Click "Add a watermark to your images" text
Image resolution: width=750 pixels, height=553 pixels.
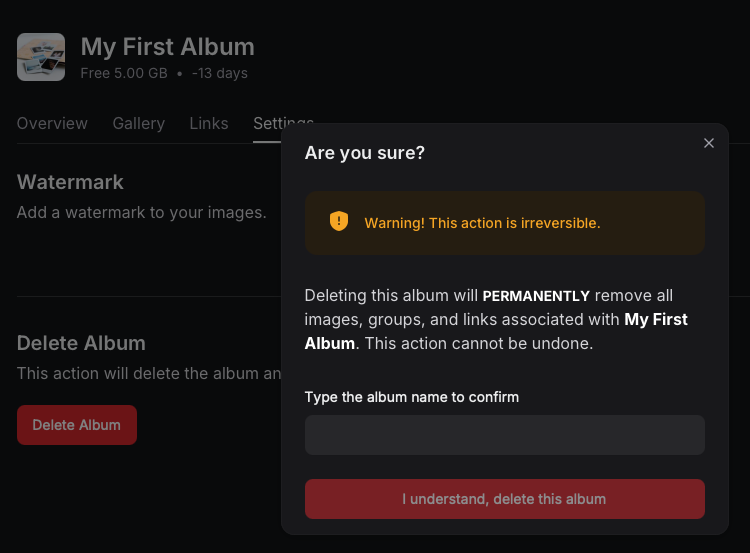tap(142, 212)
